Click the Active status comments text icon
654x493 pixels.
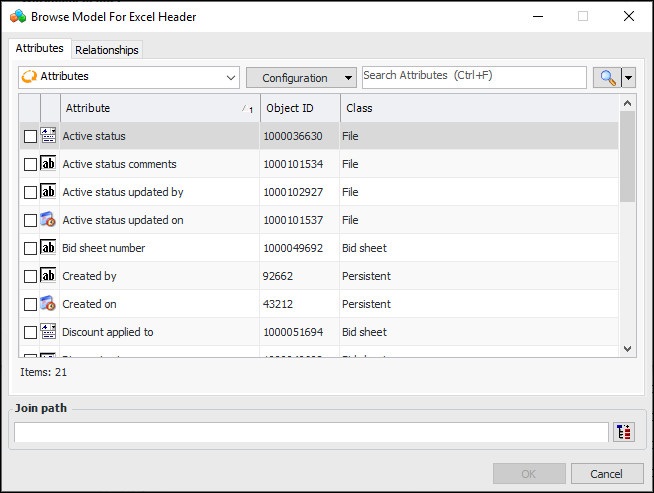pos(48,164)
